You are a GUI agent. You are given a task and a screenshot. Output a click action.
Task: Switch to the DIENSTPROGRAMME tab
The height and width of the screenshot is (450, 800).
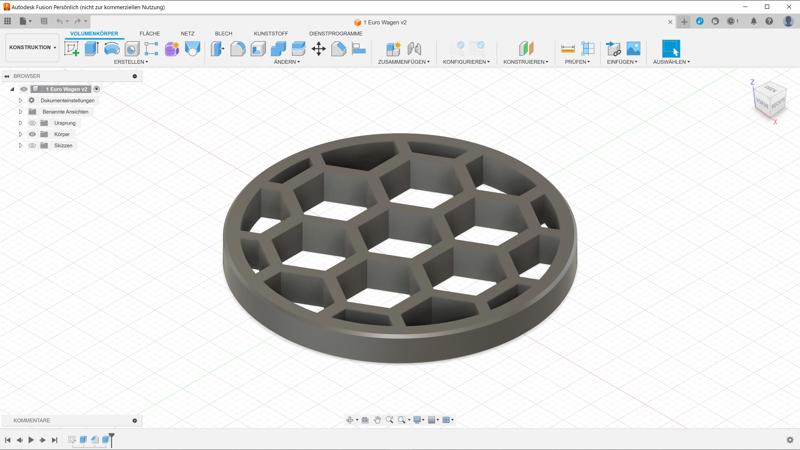[336, 33]
